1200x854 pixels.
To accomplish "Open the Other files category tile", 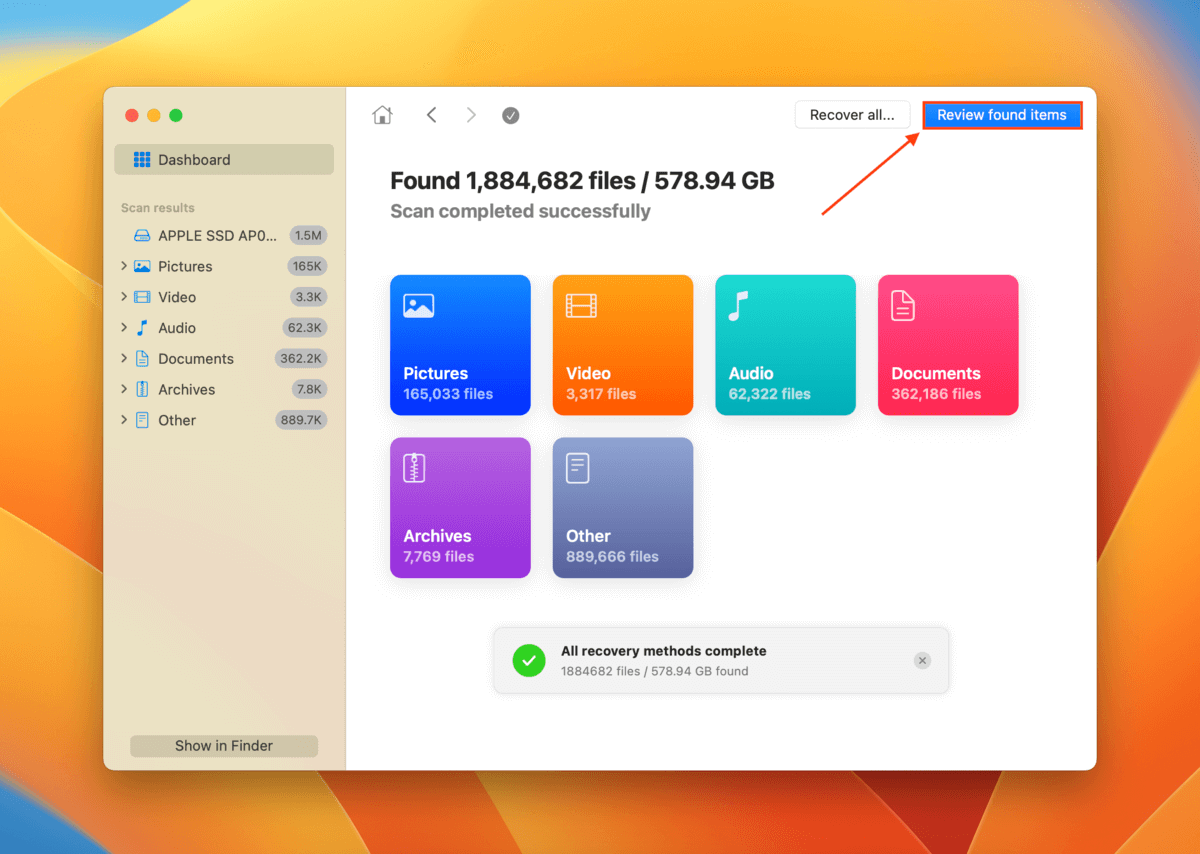I will 622,507.
